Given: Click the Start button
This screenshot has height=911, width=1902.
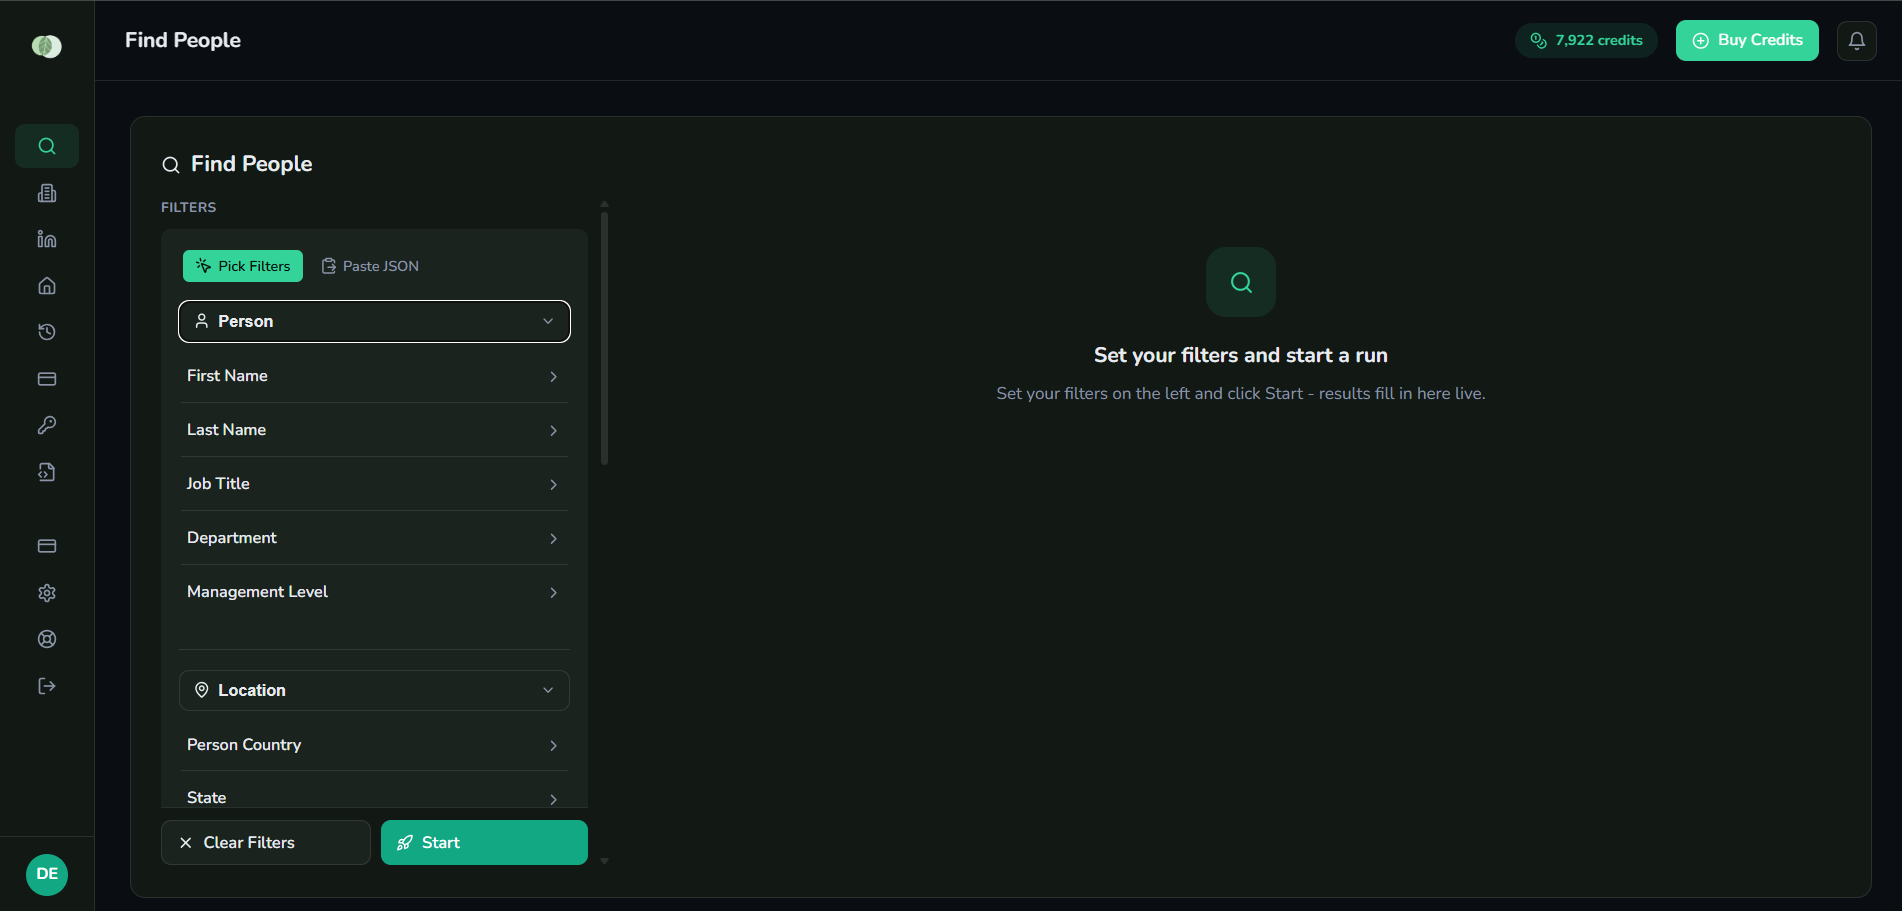Looking at the screenshot, I should coord(484,843).
